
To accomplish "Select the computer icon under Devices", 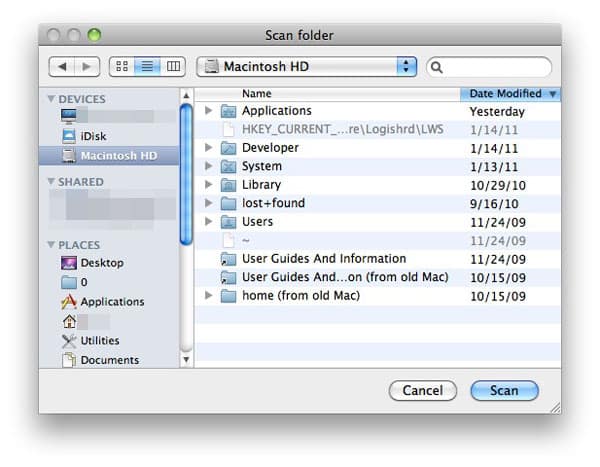I will 68,116.
